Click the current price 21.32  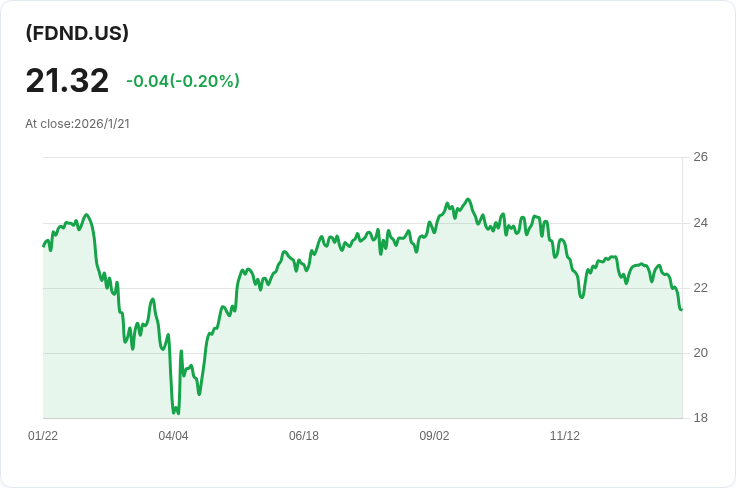tap(67, 80)
